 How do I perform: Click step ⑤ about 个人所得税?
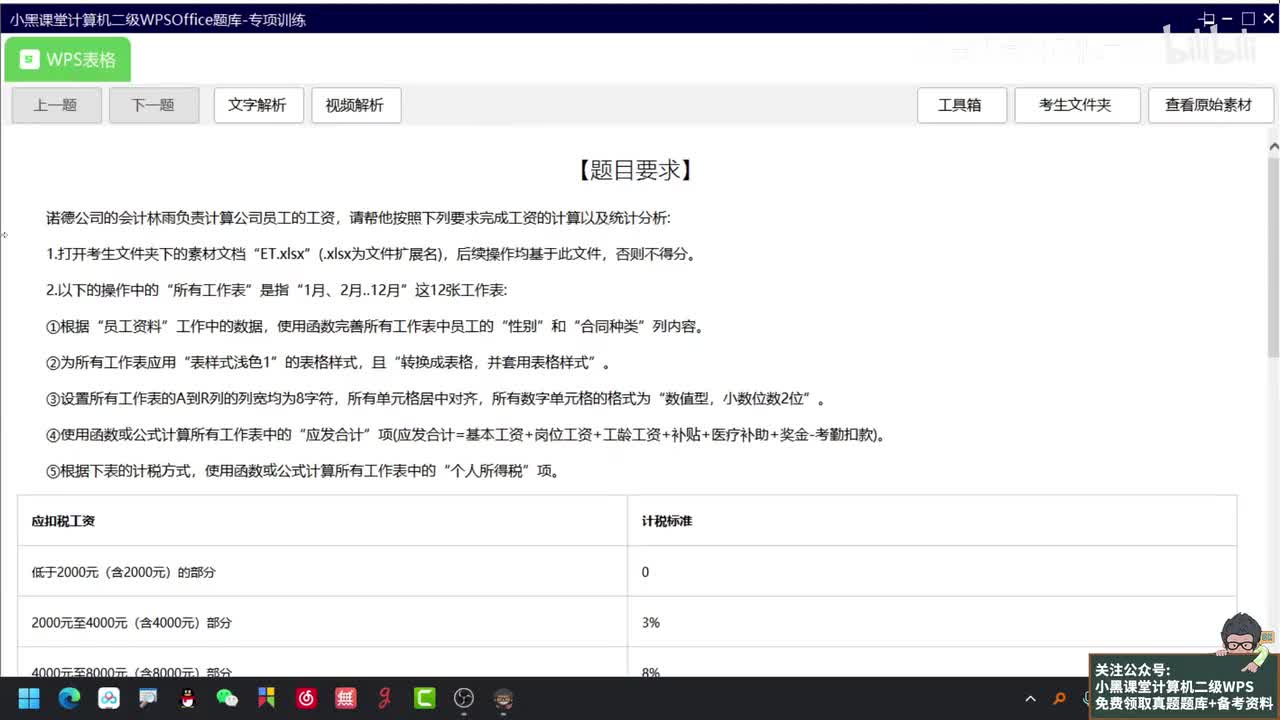(302, 471)
